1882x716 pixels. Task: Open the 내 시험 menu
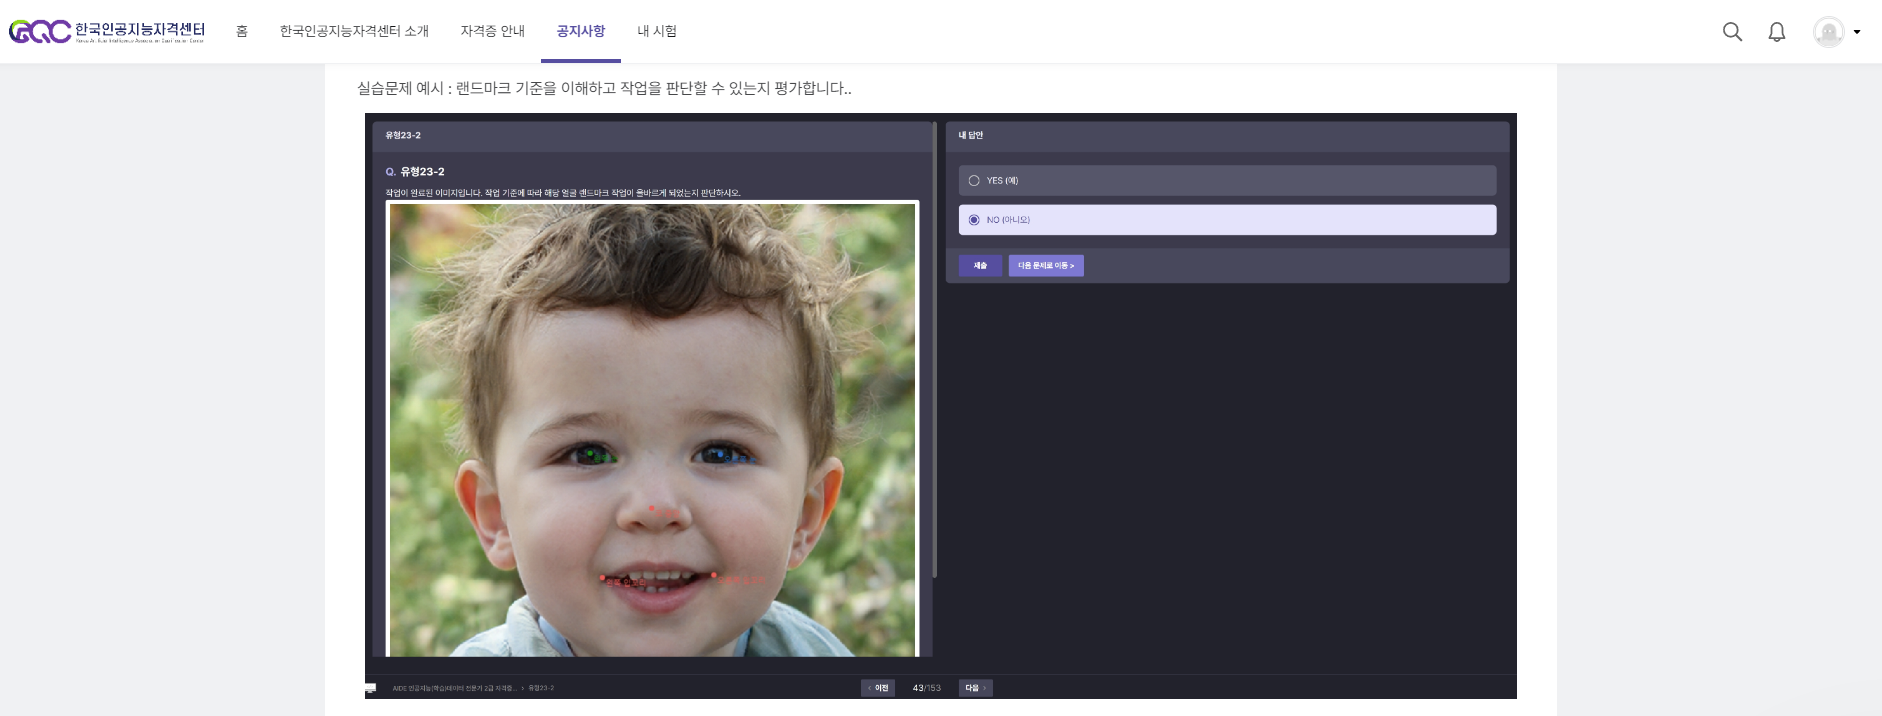coord(657,31)
